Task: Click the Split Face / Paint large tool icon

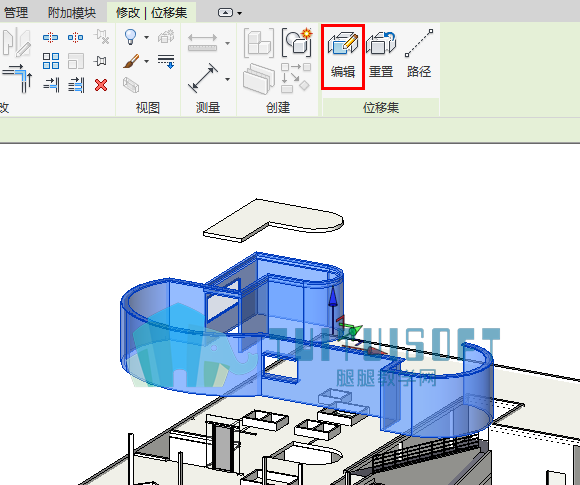Action: click(16, 43)
